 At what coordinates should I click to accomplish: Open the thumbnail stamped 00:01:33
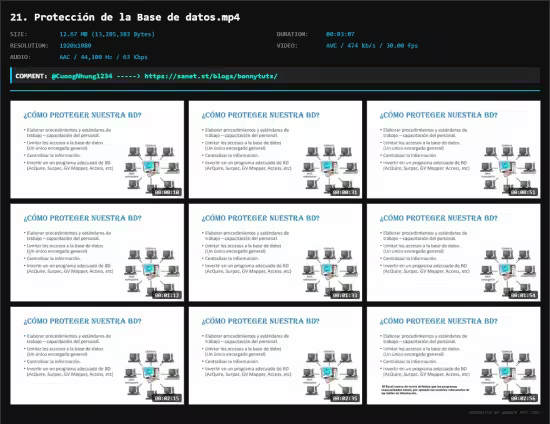point(275,253)
